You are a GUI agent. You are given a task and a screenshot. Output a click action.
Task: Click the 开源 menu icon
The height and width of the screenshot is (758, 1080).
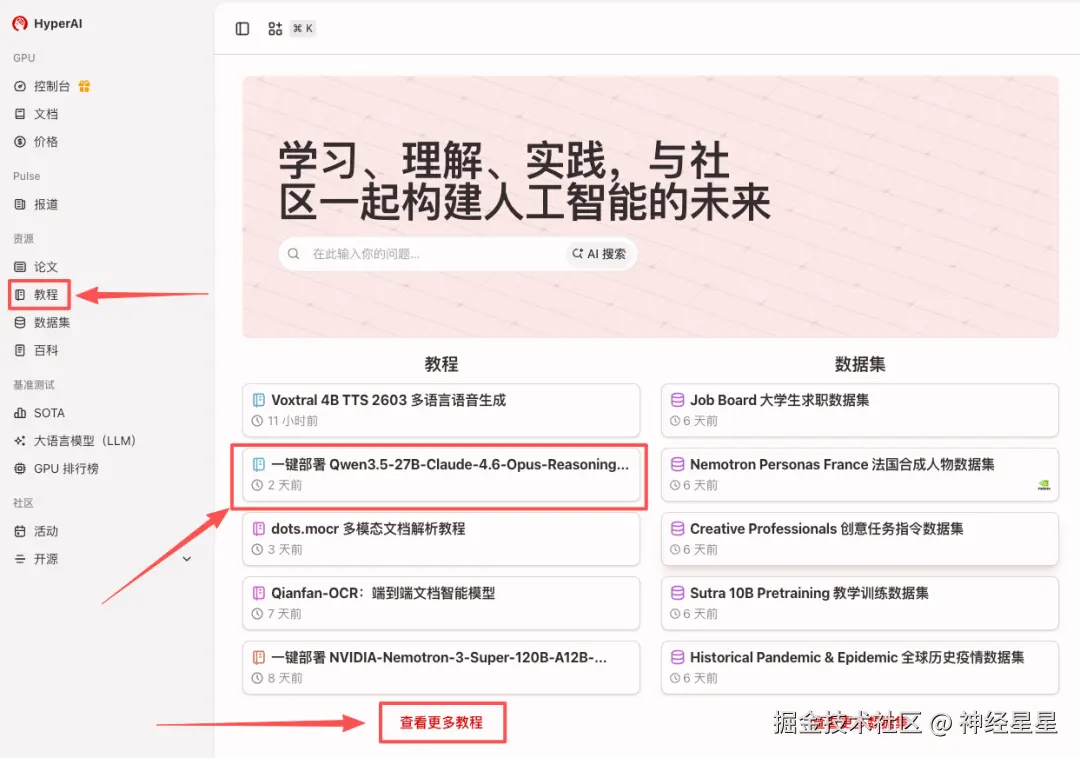[20, 559]
